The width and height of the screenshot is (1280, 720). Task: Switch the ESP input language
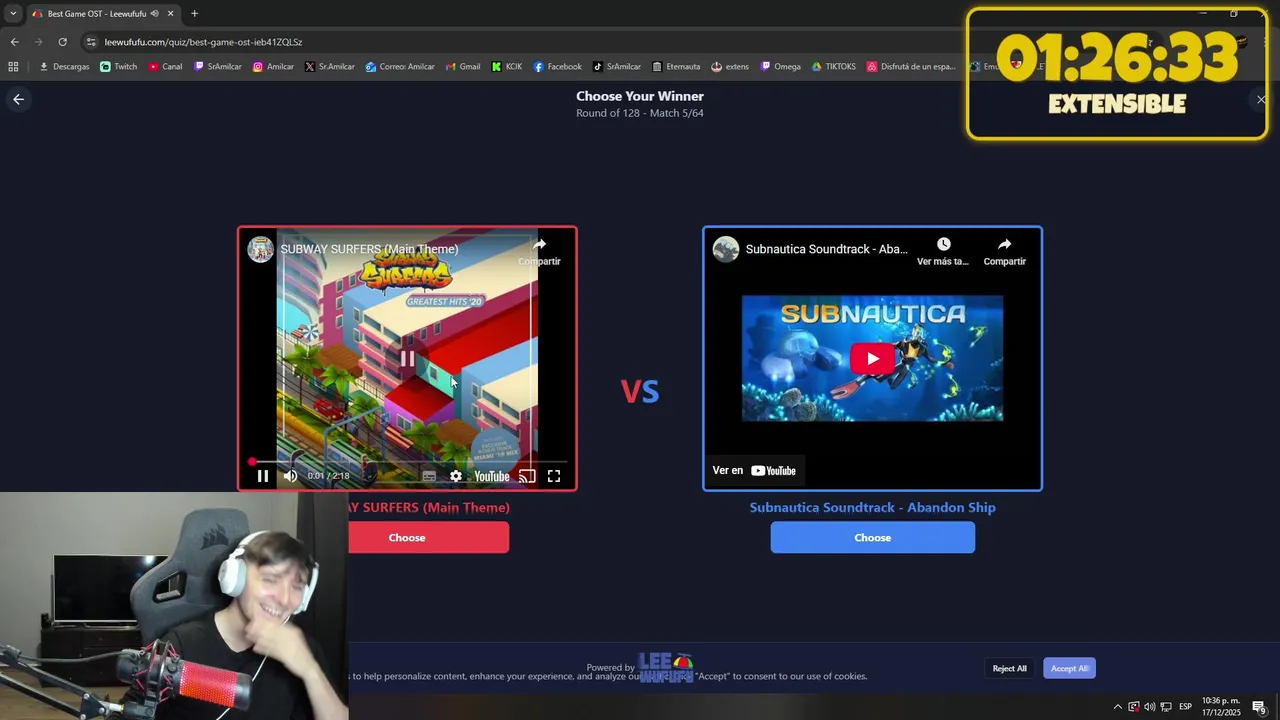pyautogui.click(x=1185, y=707)
